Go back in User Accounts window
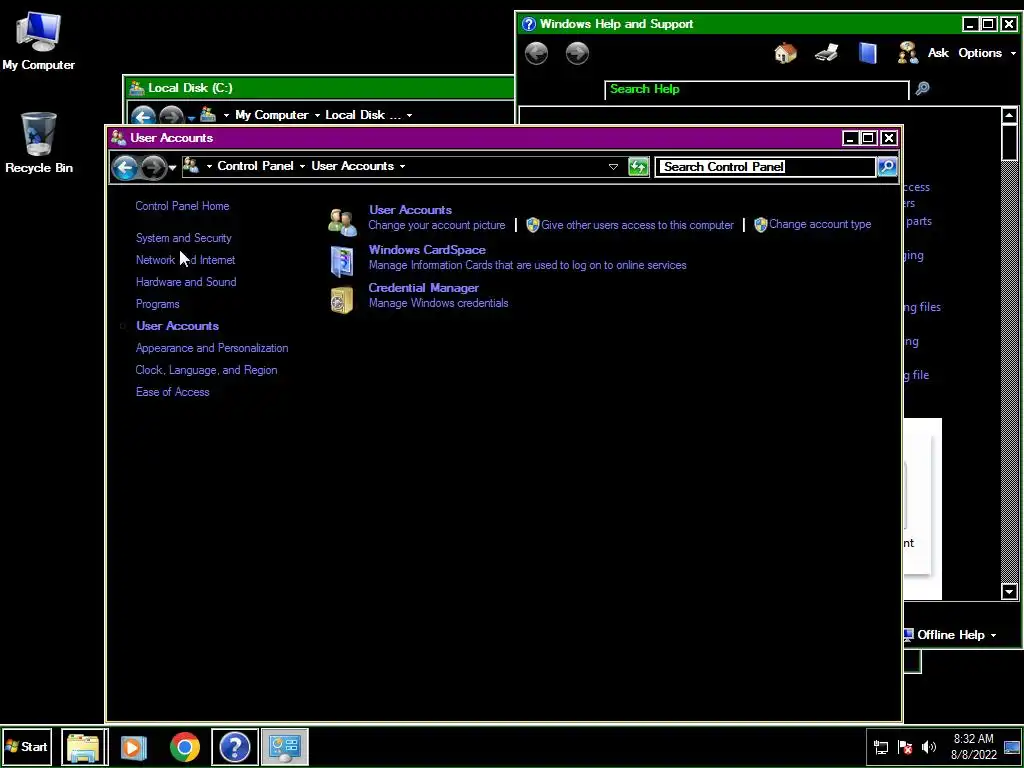This screenshot has width=1024, height=768. (125, 168)
